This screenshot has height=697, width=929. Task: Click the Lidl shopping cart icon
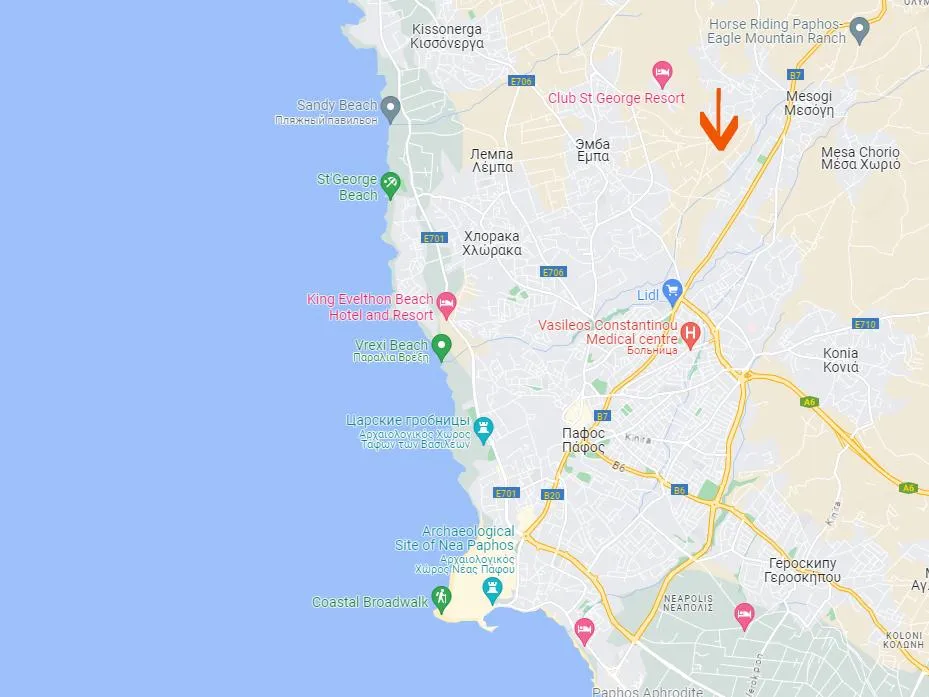(x=672, y=292)
